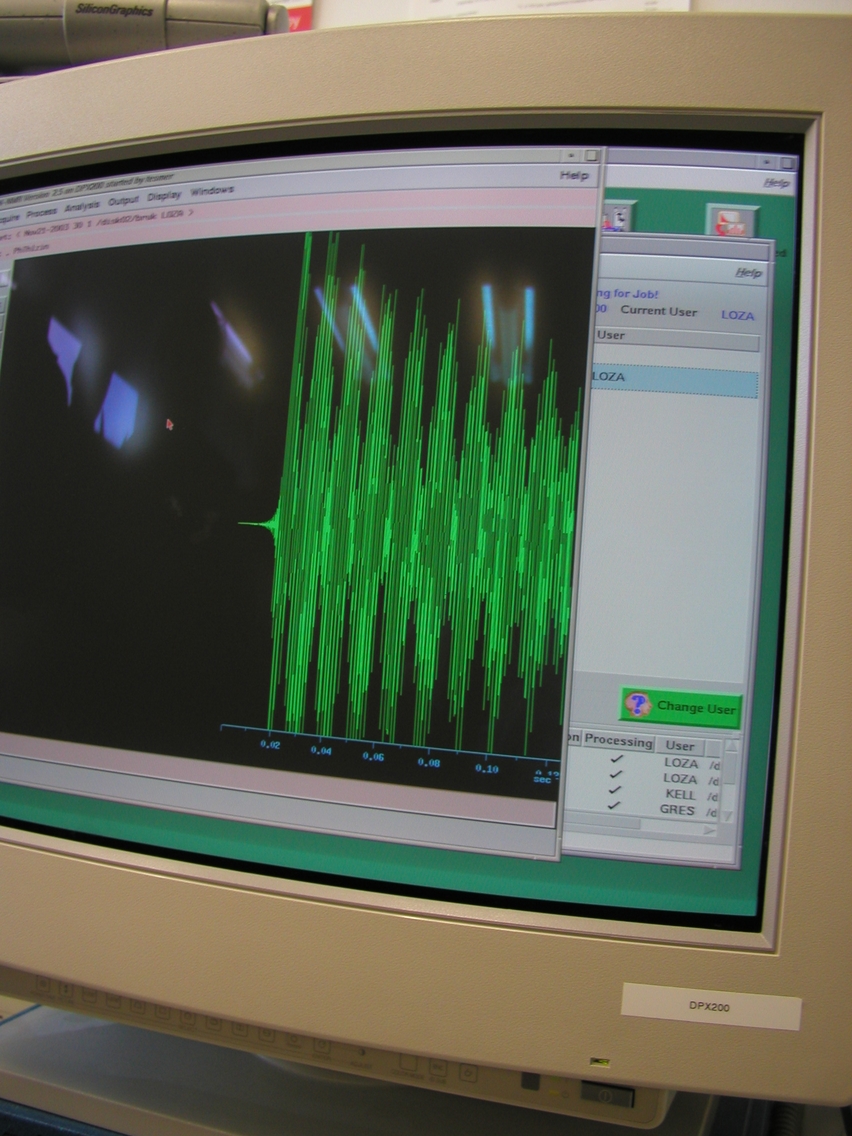Click the scroll-right arrow of the job table
Image resolution: width=852 pixels, height=1136 pixels.
(x=710, y=829)
